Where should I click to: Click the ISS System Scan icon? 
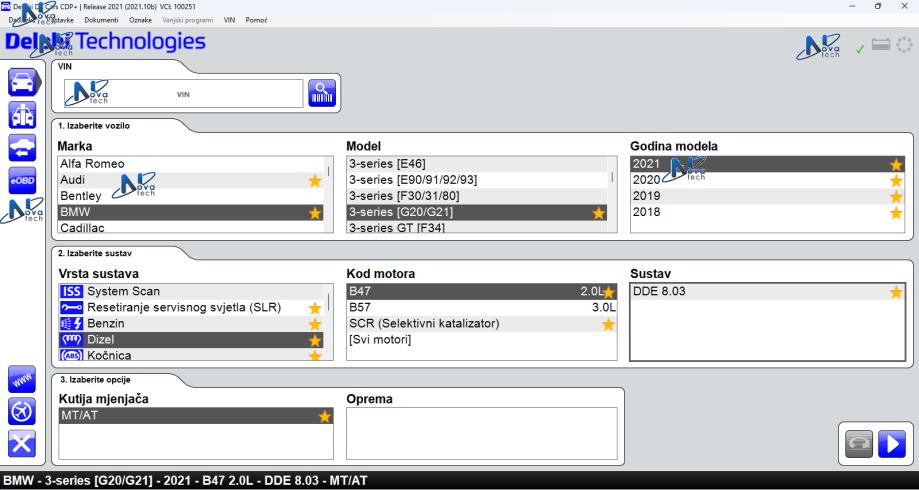pyautogui.click(x=72, y=291)
